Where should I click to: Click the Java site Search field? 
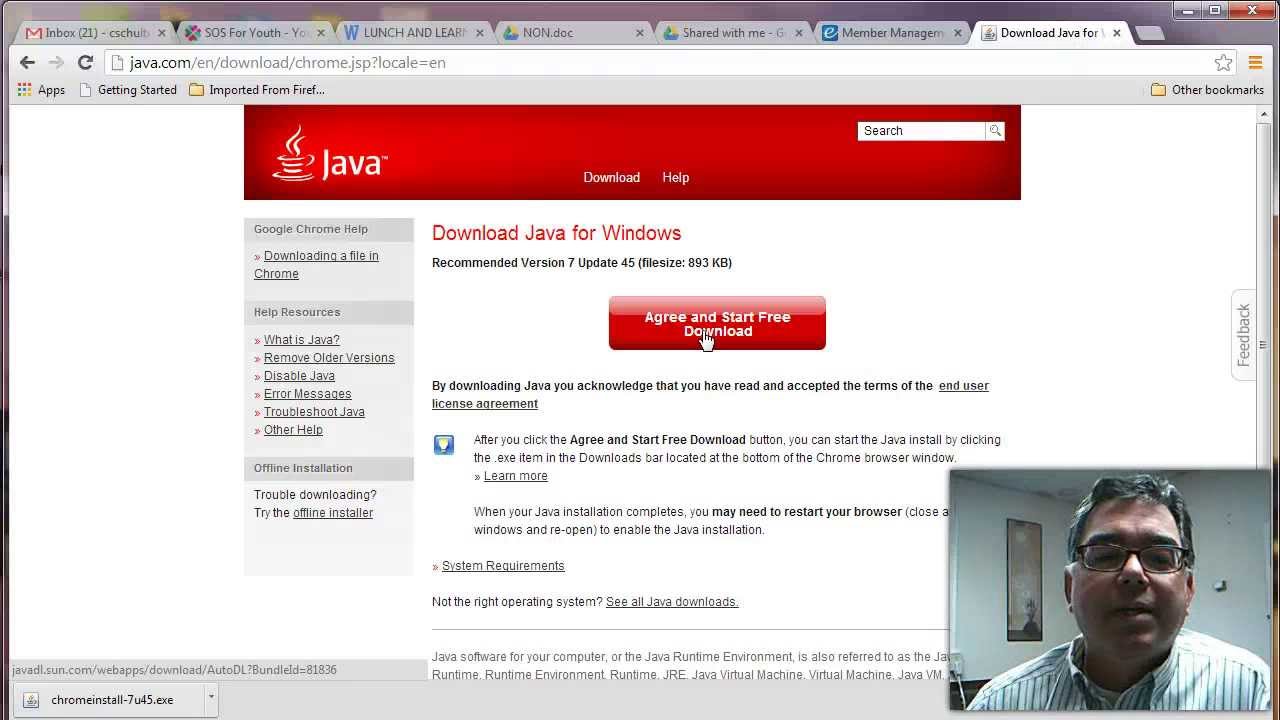[x=922, y=131]
